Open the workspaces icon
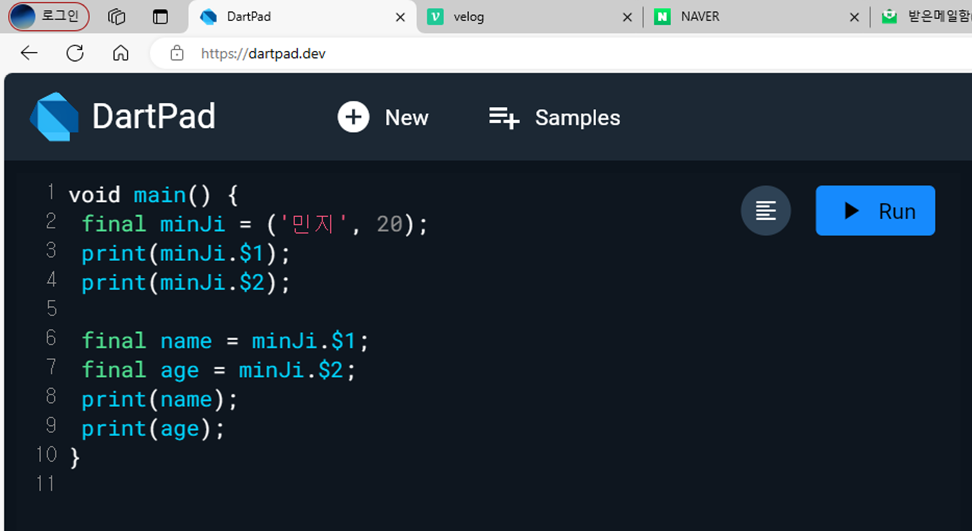The height and width of the screenshot is (531, 972). coord(117,17)
